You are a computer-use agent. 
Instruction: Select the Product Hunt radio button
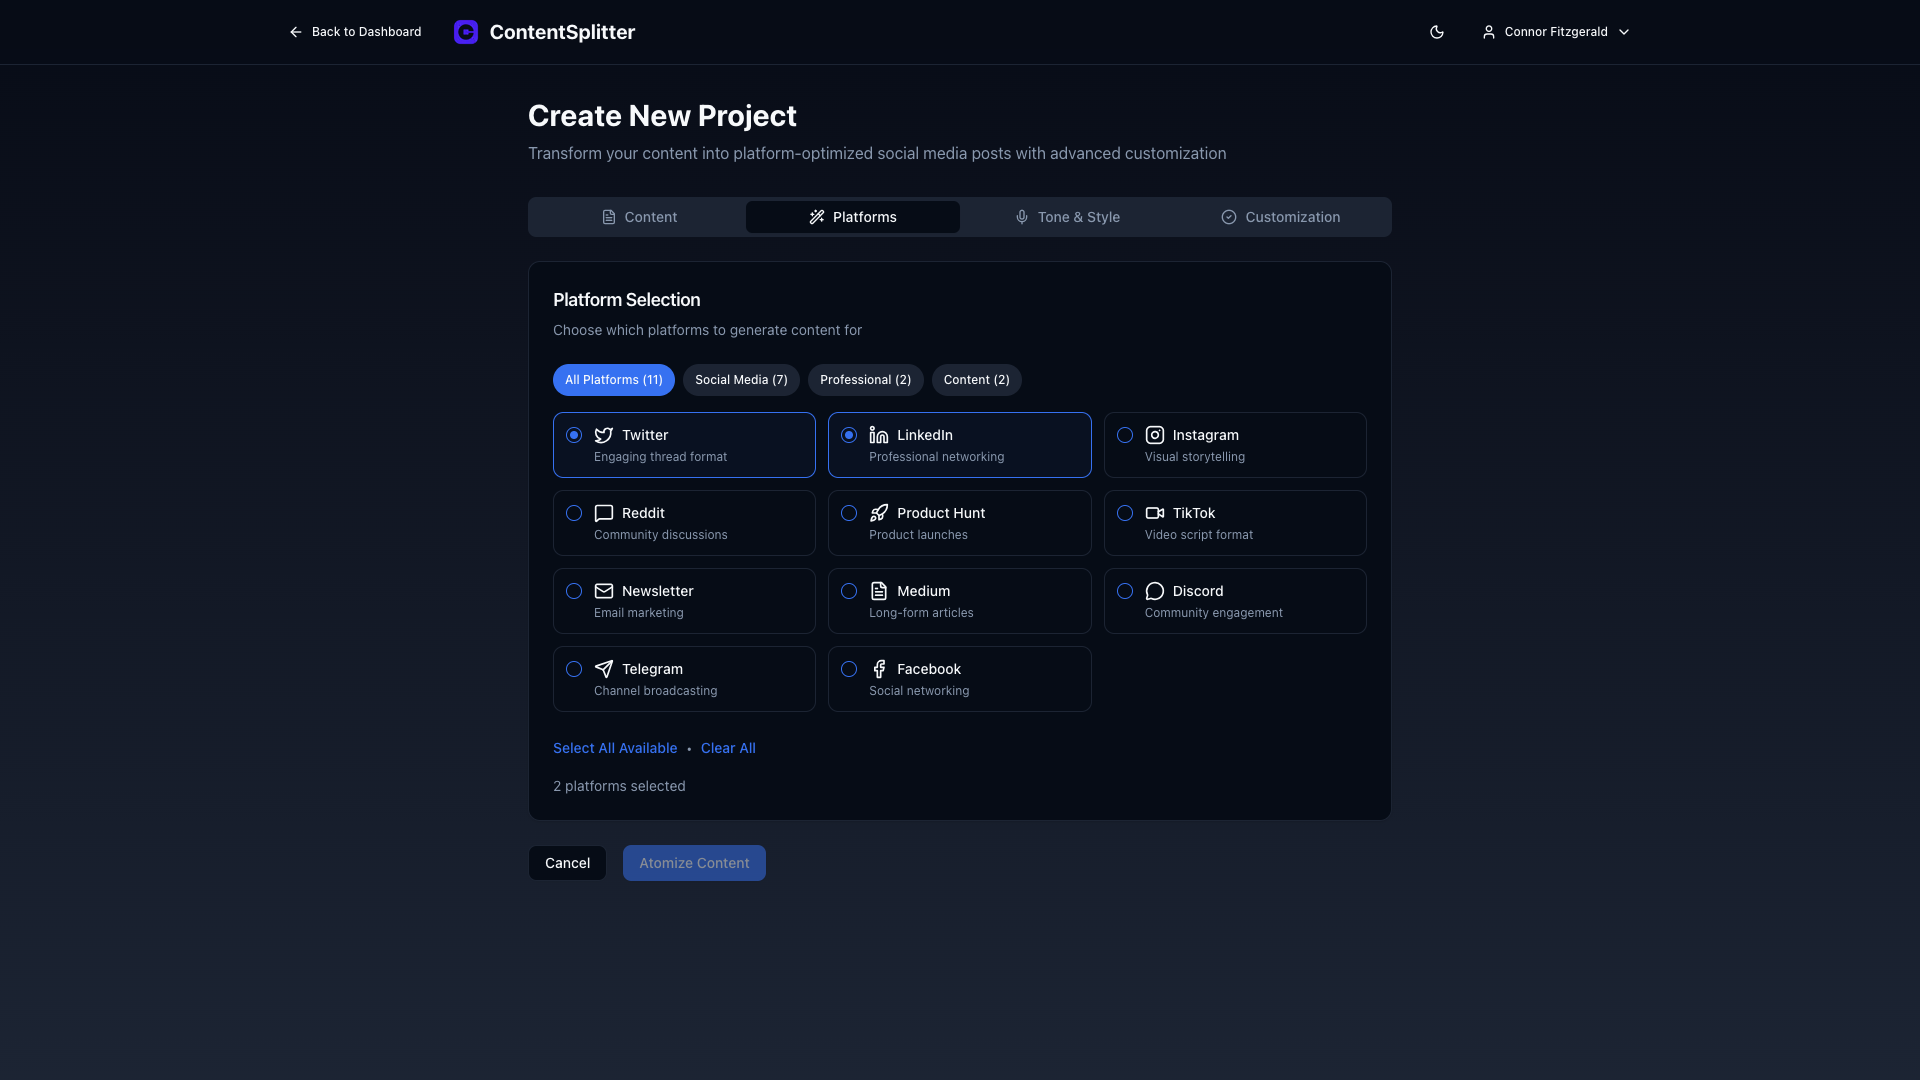849,513
